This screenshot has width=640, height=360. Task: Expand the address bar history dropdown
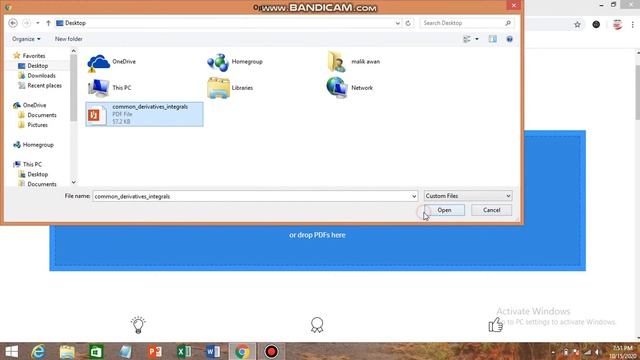click(x=398, y=23)
